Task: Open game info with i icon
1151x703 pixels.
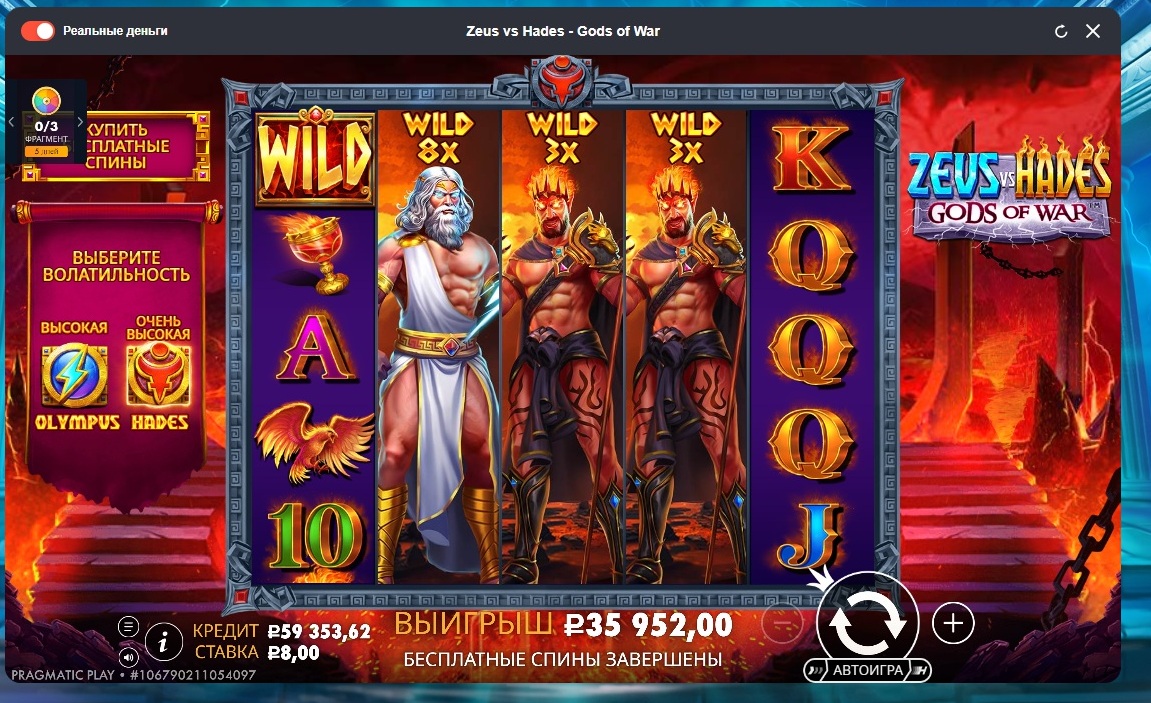Action: pos(163,642)
